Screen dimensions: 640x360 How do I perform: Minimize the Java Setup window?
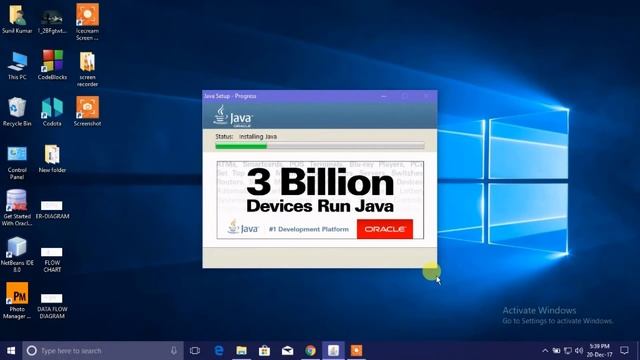[384, 96]
